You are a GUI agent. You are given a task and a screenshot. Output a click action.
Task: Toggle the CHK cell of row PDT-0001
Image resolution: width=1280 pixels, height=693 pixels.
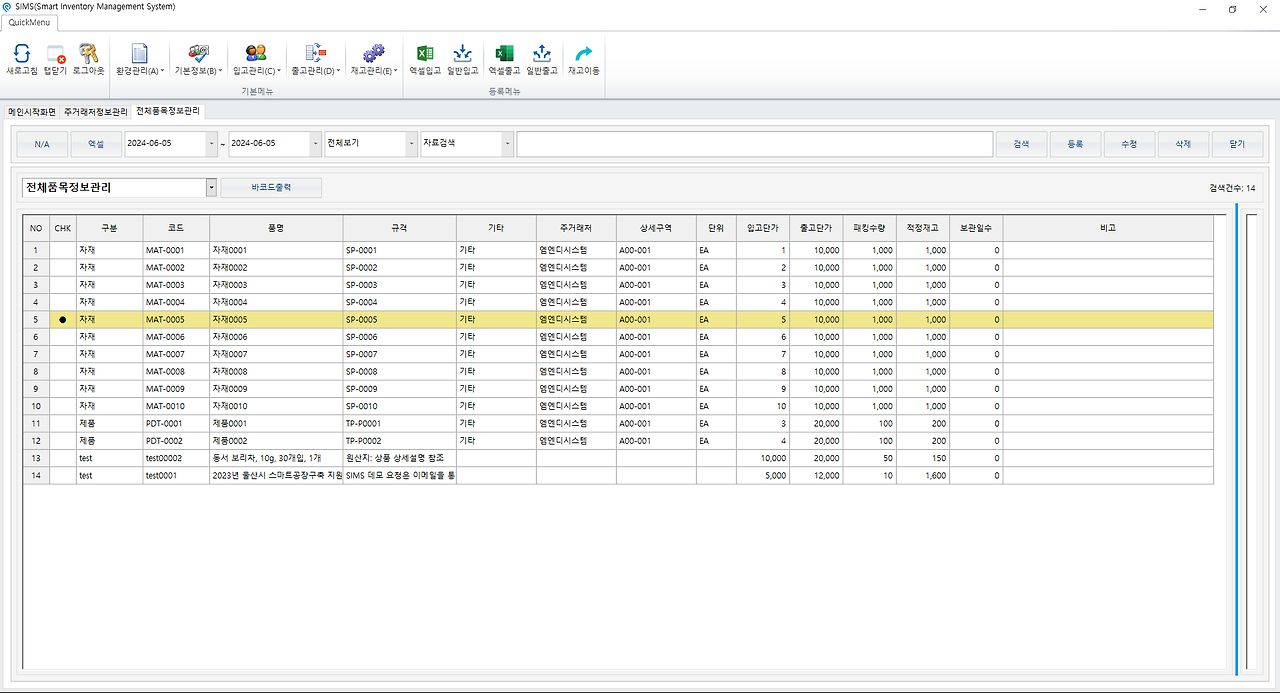point(63,424)
